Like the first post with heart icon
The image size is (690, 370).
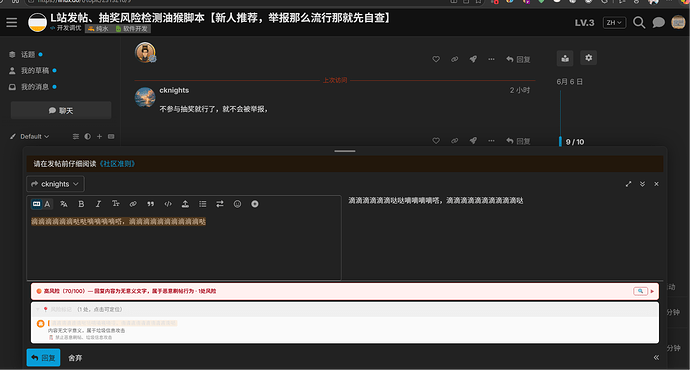436,59
